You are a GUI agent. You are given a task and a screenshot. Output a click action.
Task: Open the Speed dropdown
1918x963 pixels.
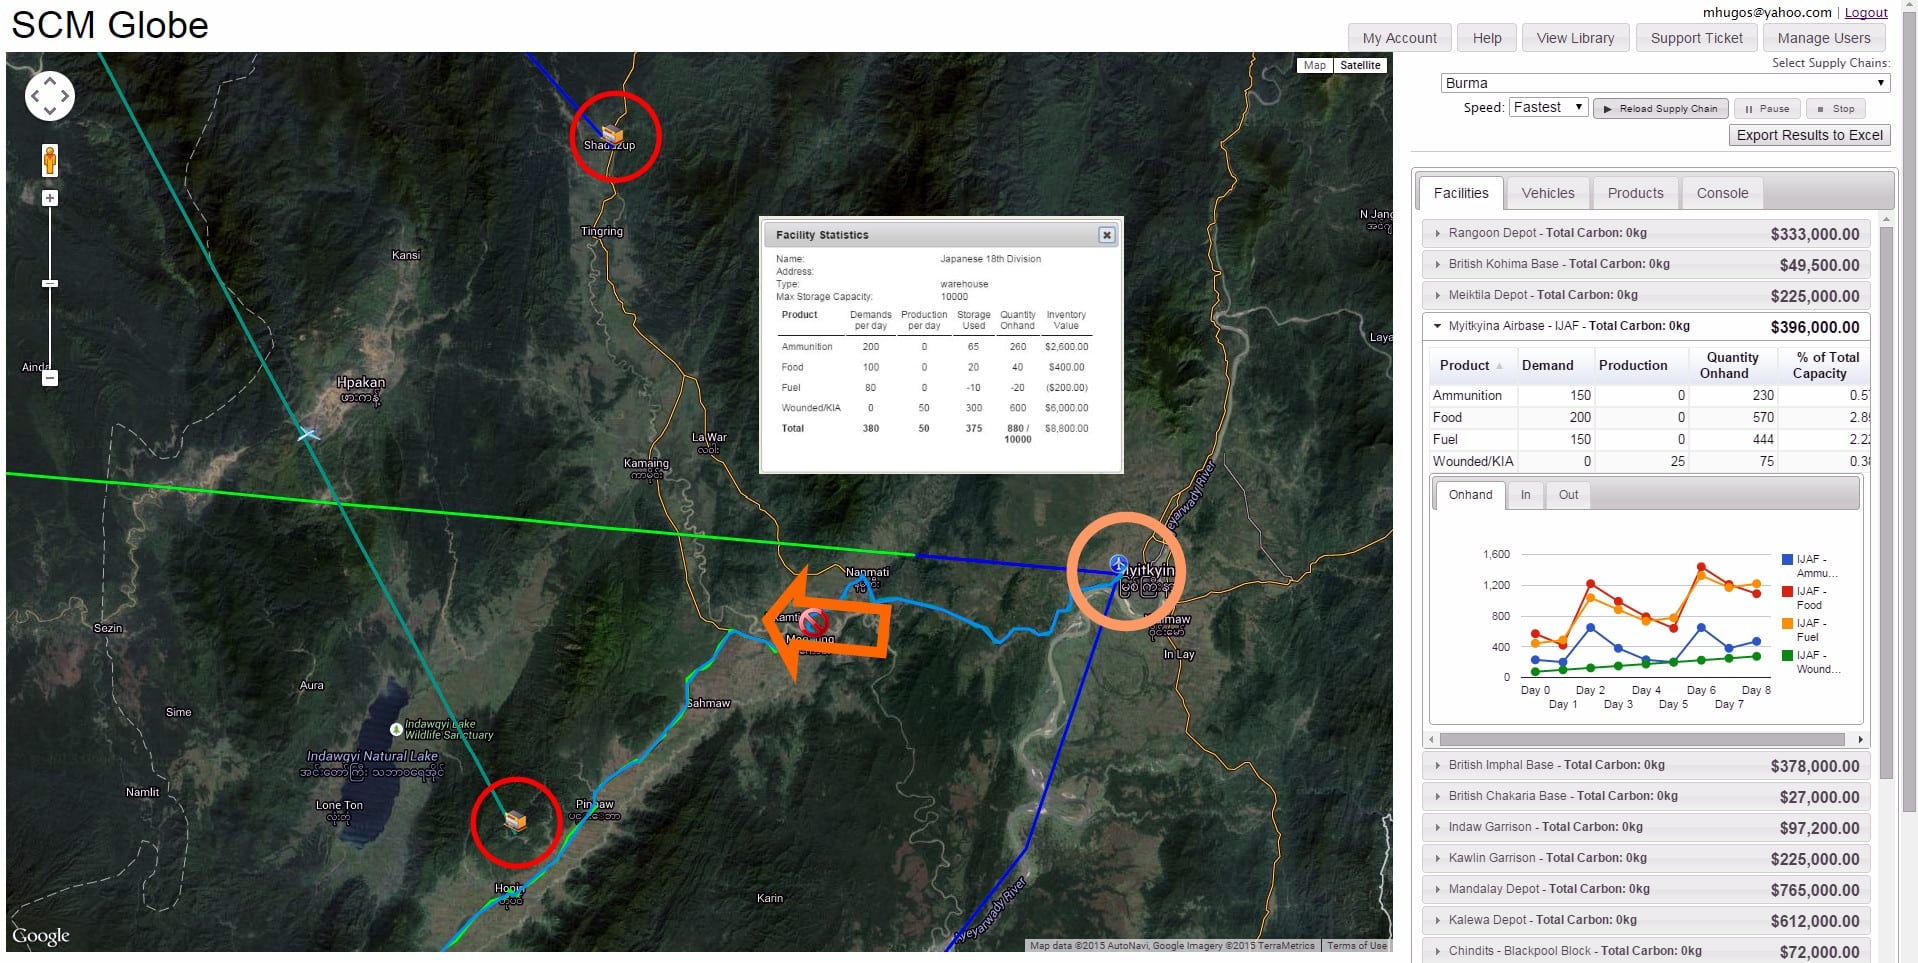coord(1548,107)
